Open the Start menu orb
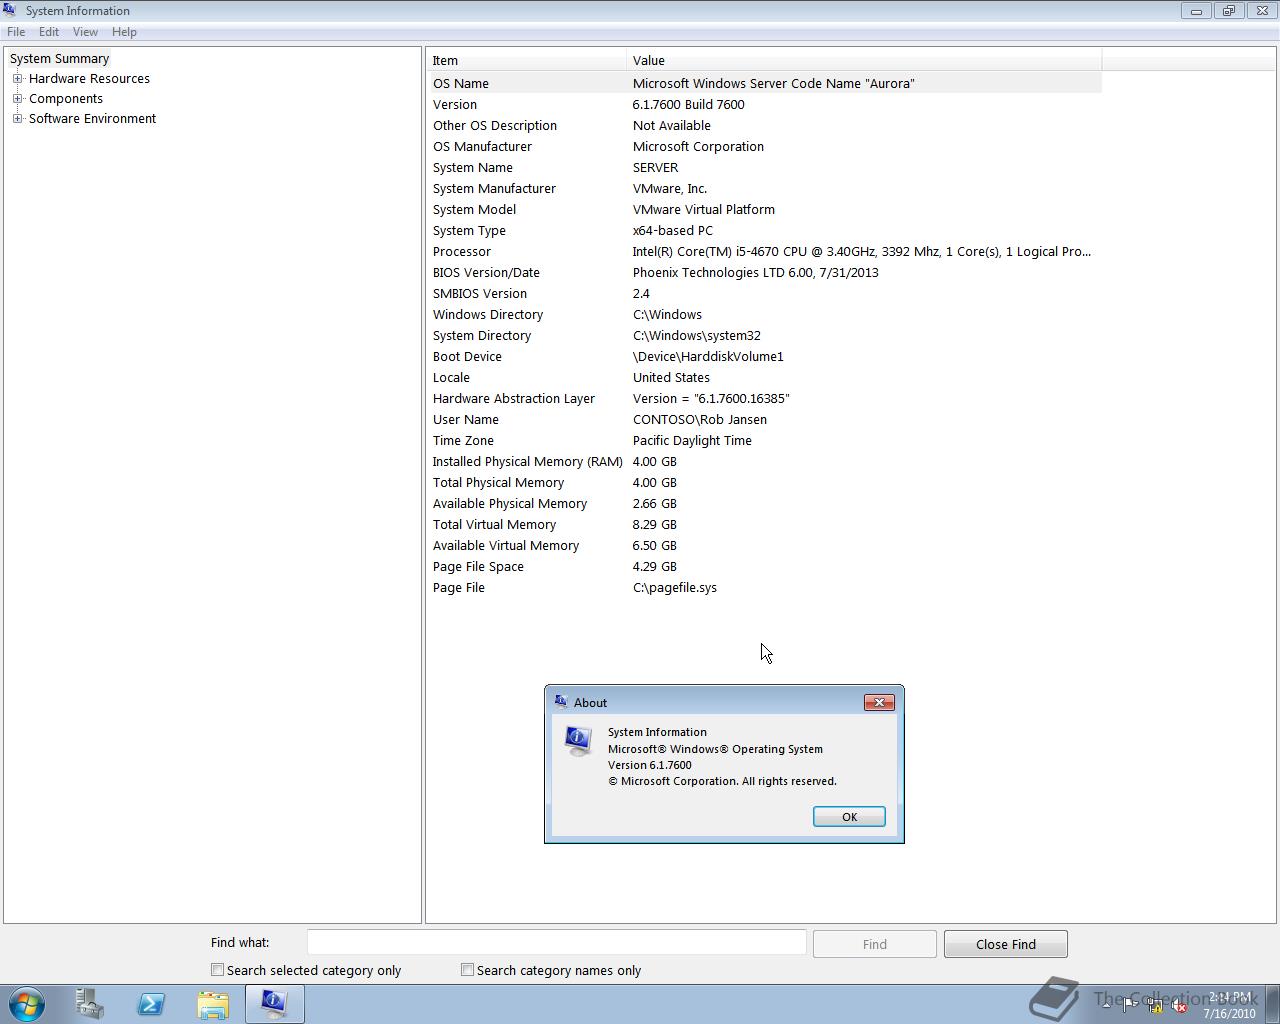Image resolution: width=1280 pixels, height=1024 pixels. pos(27,1004)
